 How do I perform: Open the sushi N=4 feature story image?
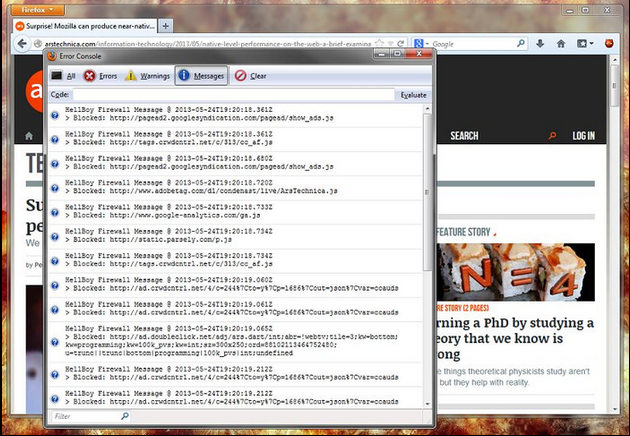click(x=516, y=272)
